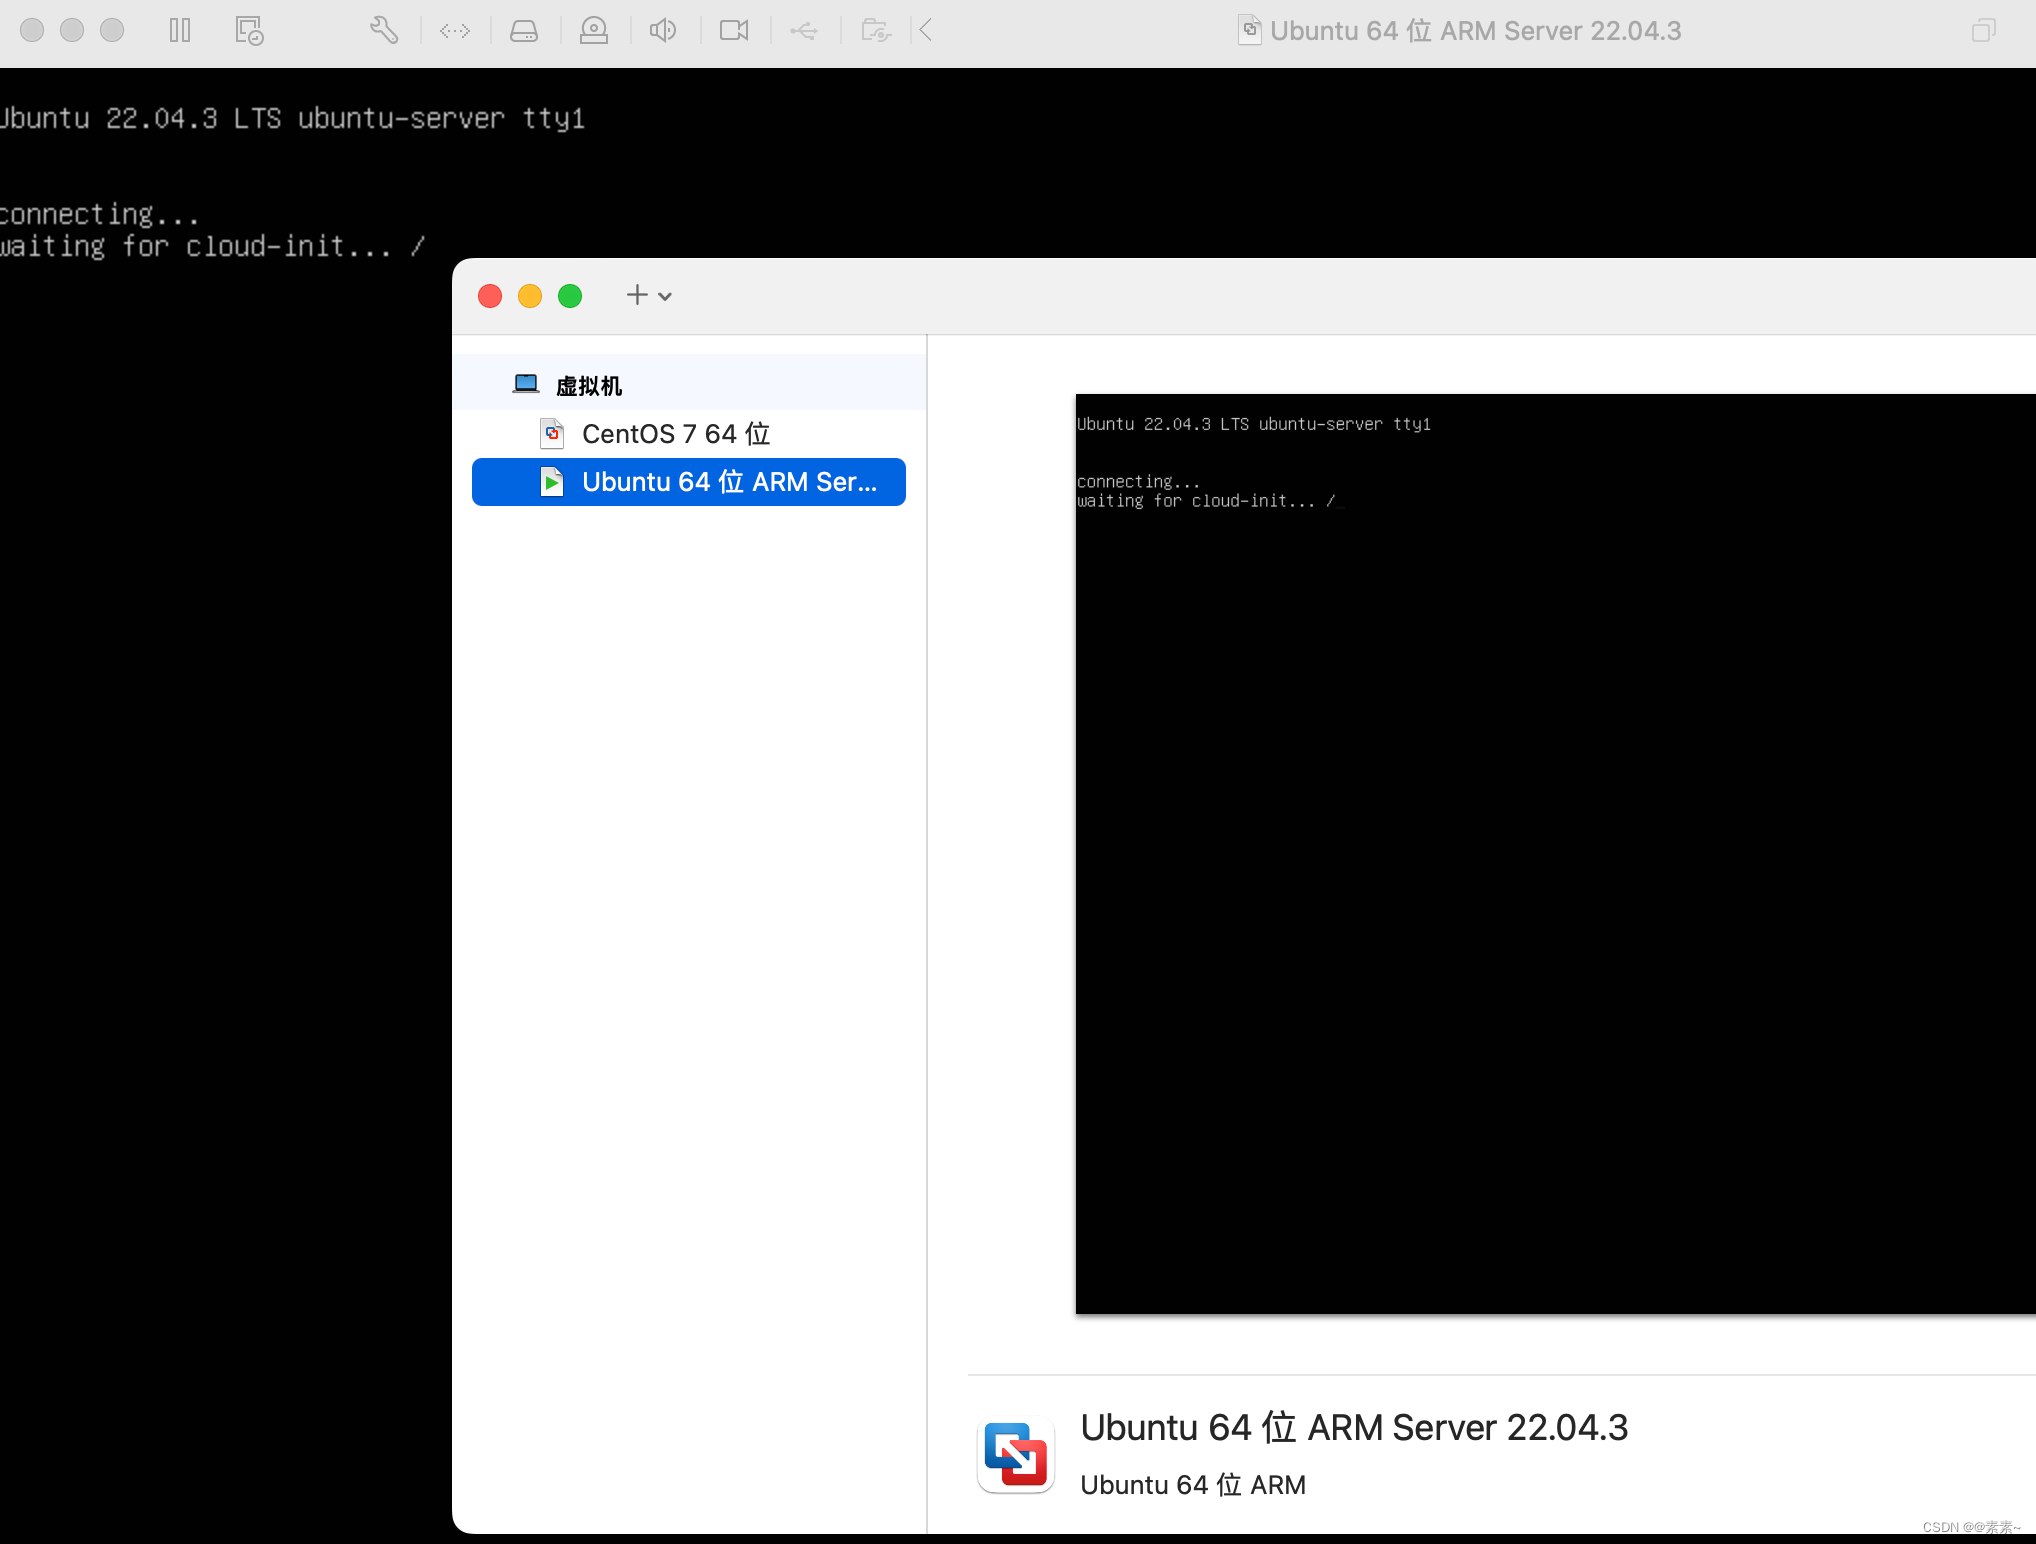Click the CD/DVD drive icon in toolbar
Image resolution: width=2036 pixels, height=1544 pixels.
pos(594,31)
